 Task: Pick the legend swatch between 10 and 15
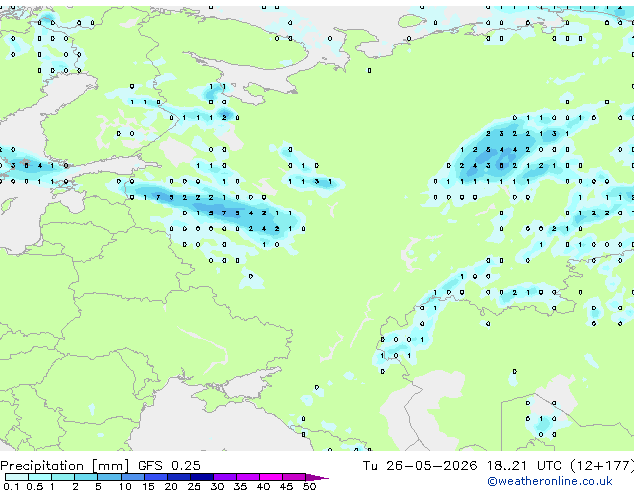click(x=133, y=477)
